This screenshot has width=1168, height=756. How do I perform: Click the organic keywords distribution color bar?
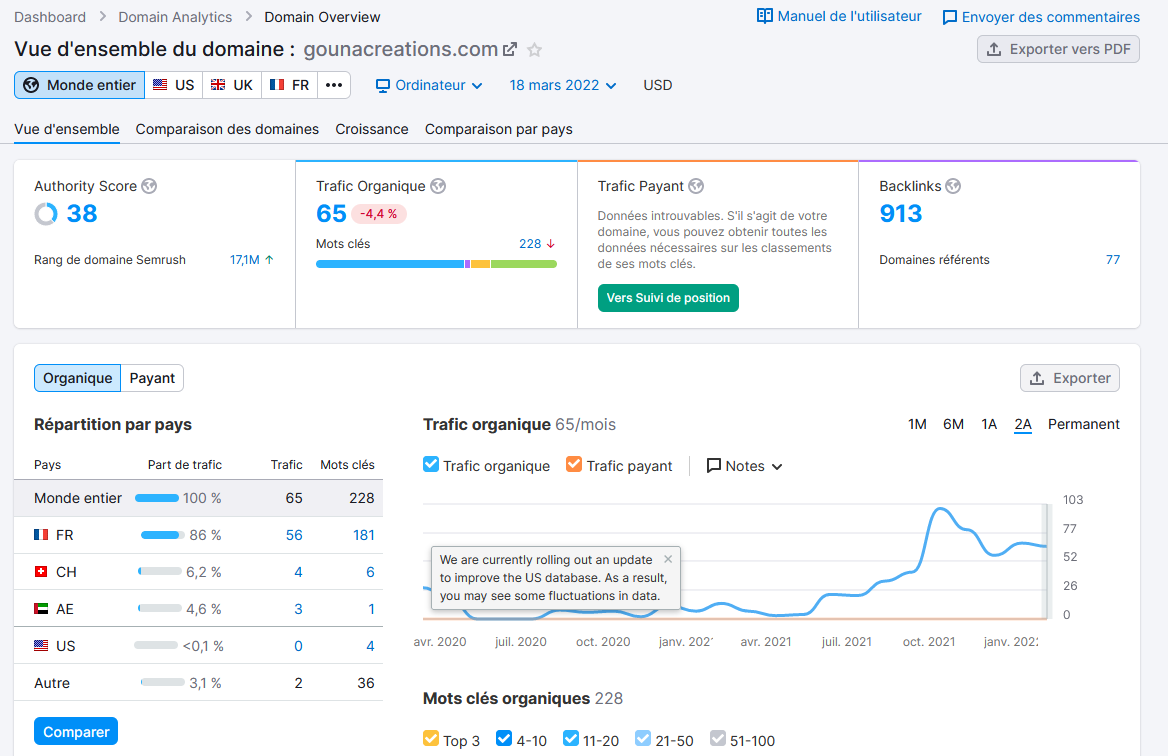click(437, 264)
